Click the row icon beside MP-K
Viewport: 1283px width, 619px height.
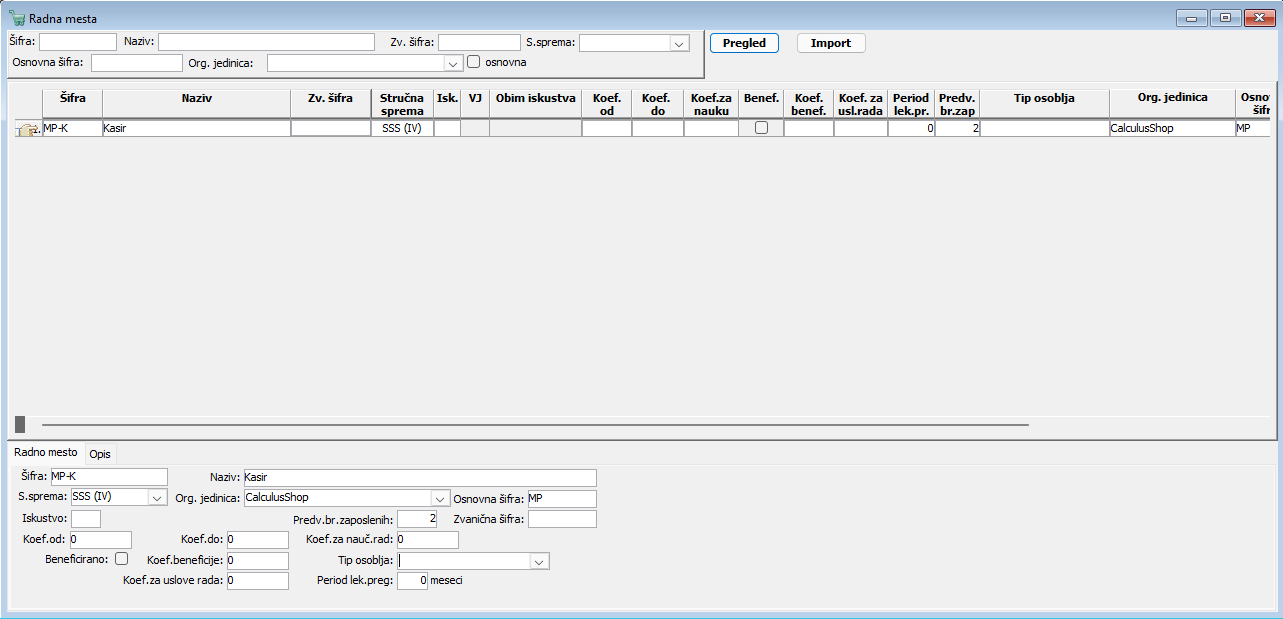(27, 129)
